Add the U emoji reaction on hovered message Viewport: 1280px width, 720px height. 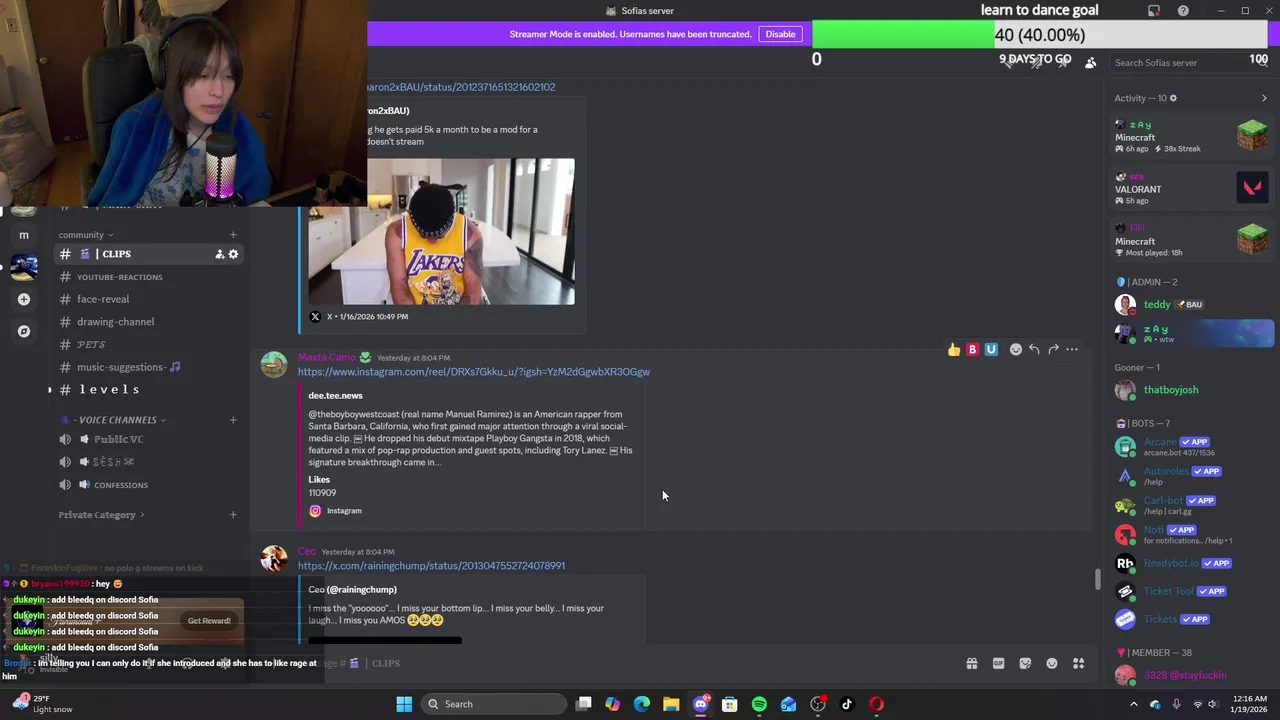pyautogui.click(x=991, y=349)
